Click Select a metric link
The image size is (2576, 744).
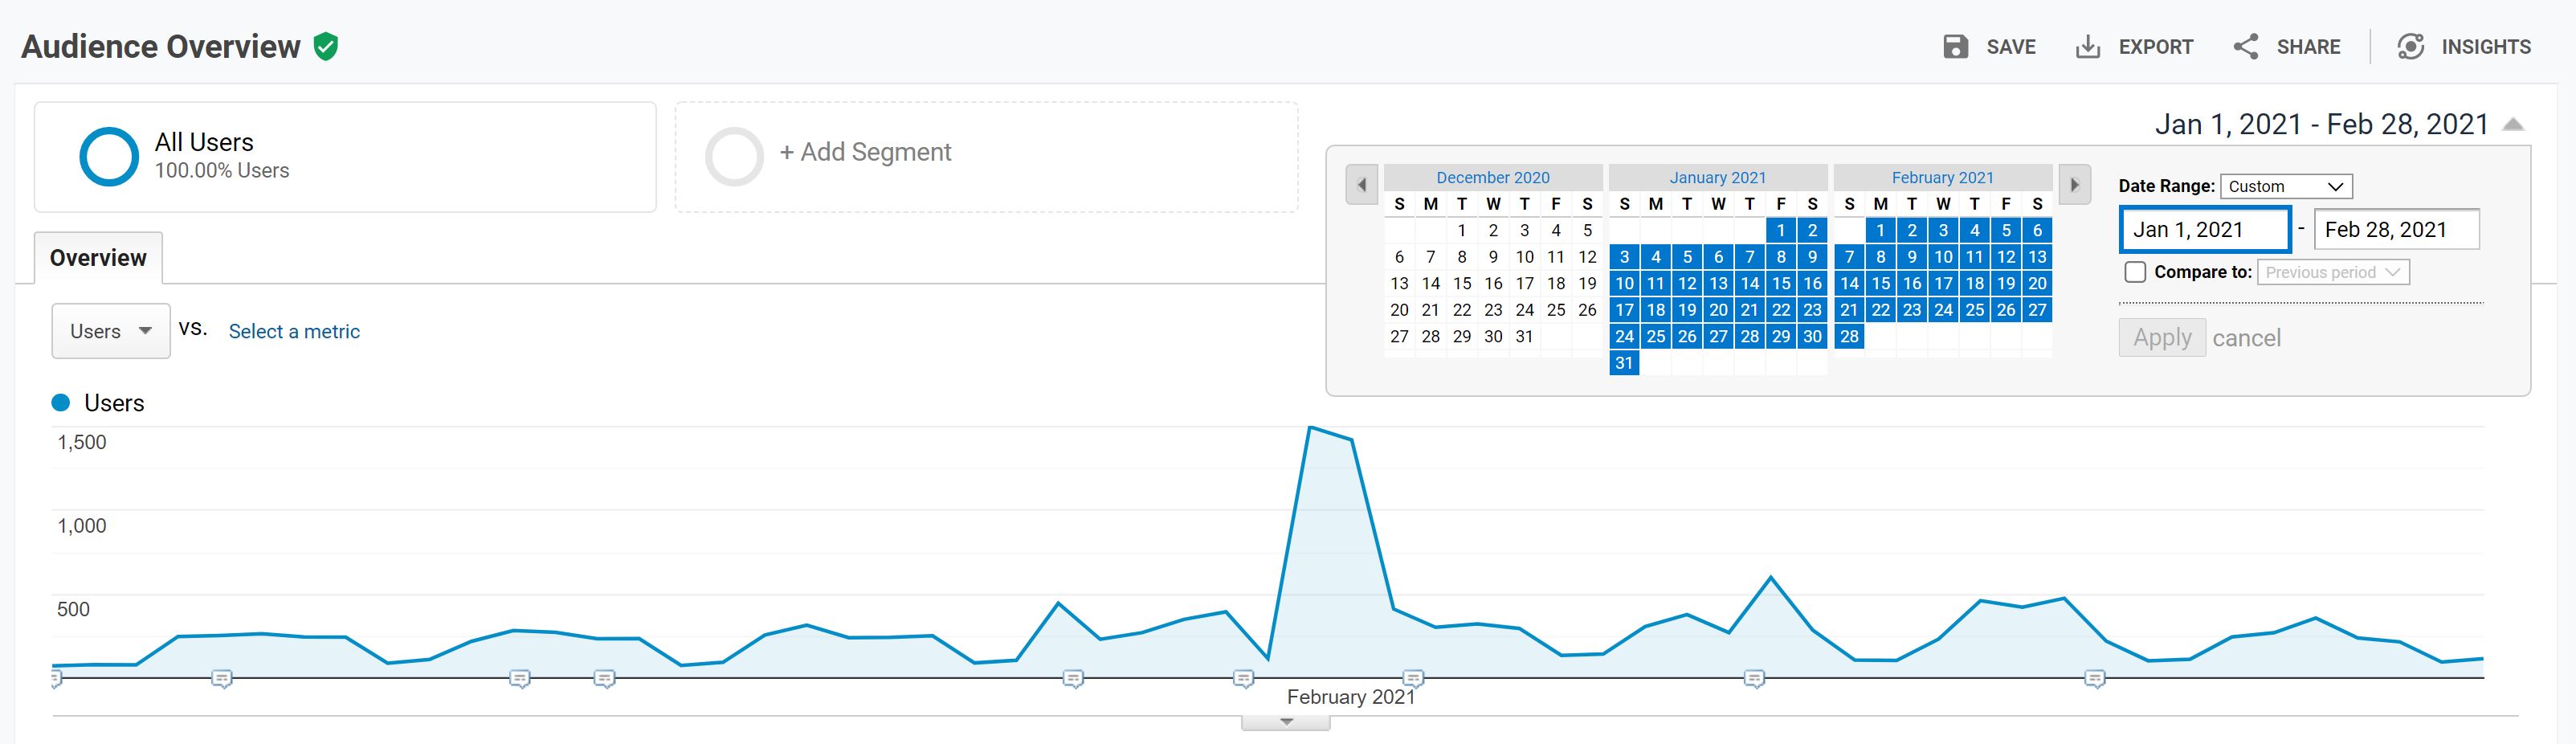(x=294, y=332)
